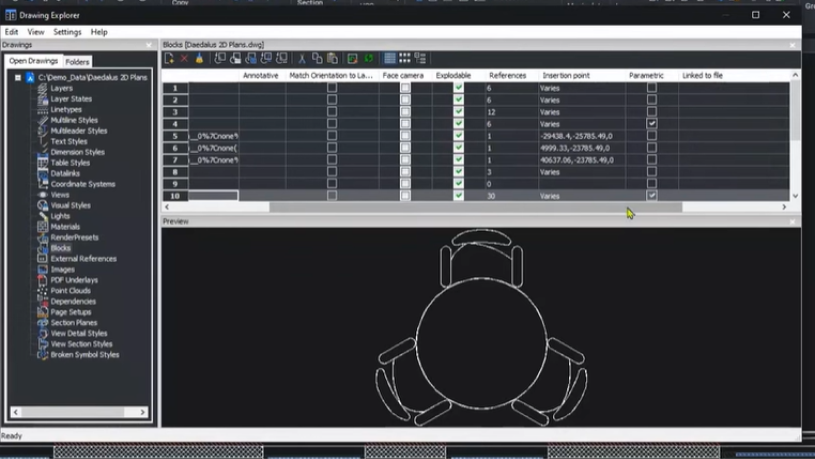815x459 pixels.
Task: Click the Cut scissors icon
Action: (301, 58)
